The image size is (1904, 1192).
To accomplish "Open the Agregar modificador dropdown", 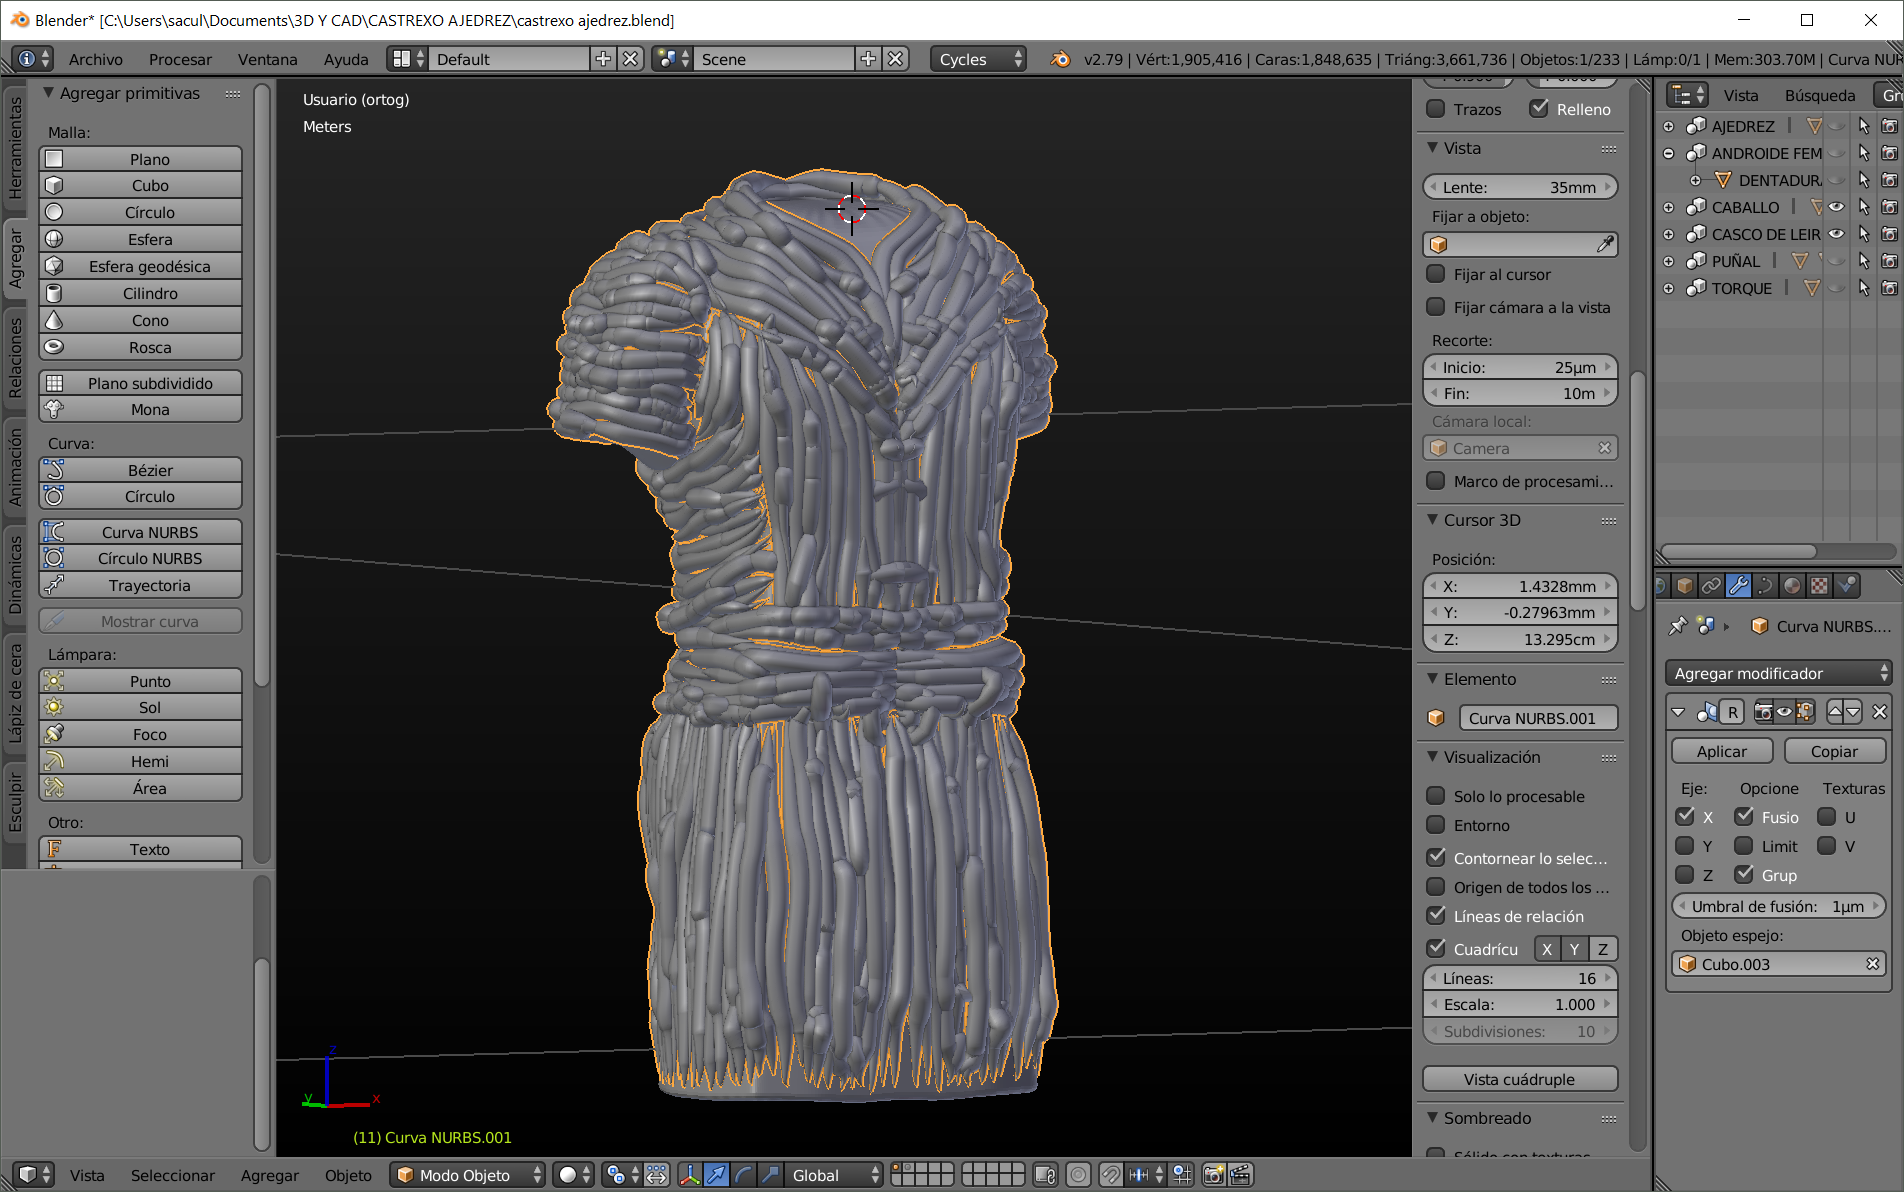I will pos(1777,674).
